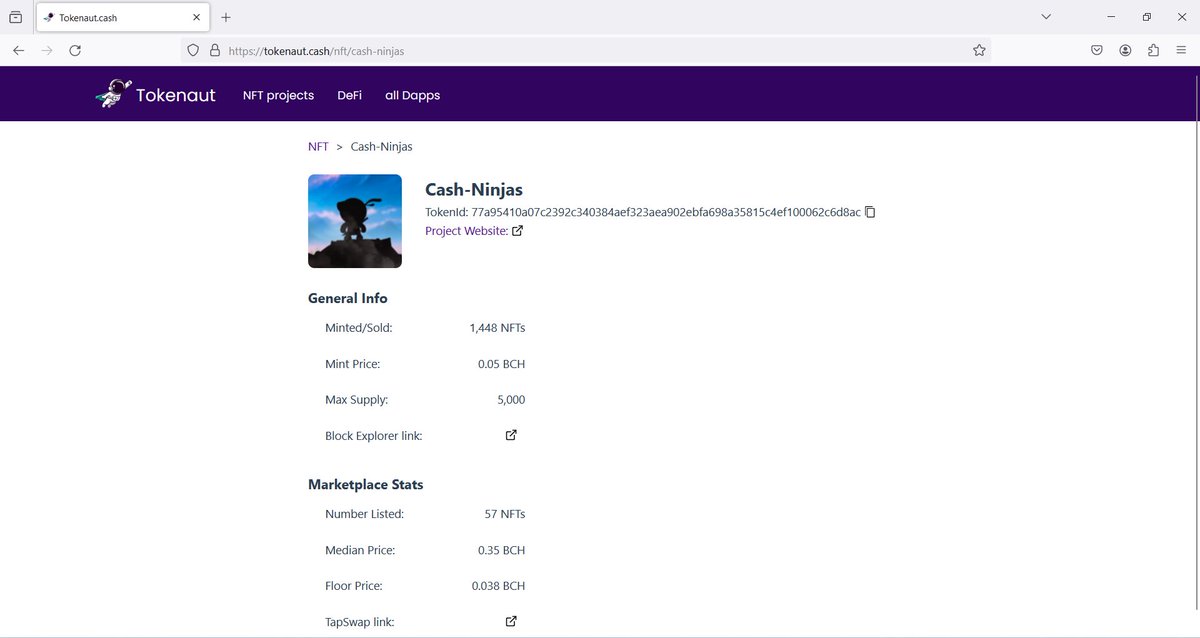Click the Floor Price label

pyautogui.click(x=354, y=586)
